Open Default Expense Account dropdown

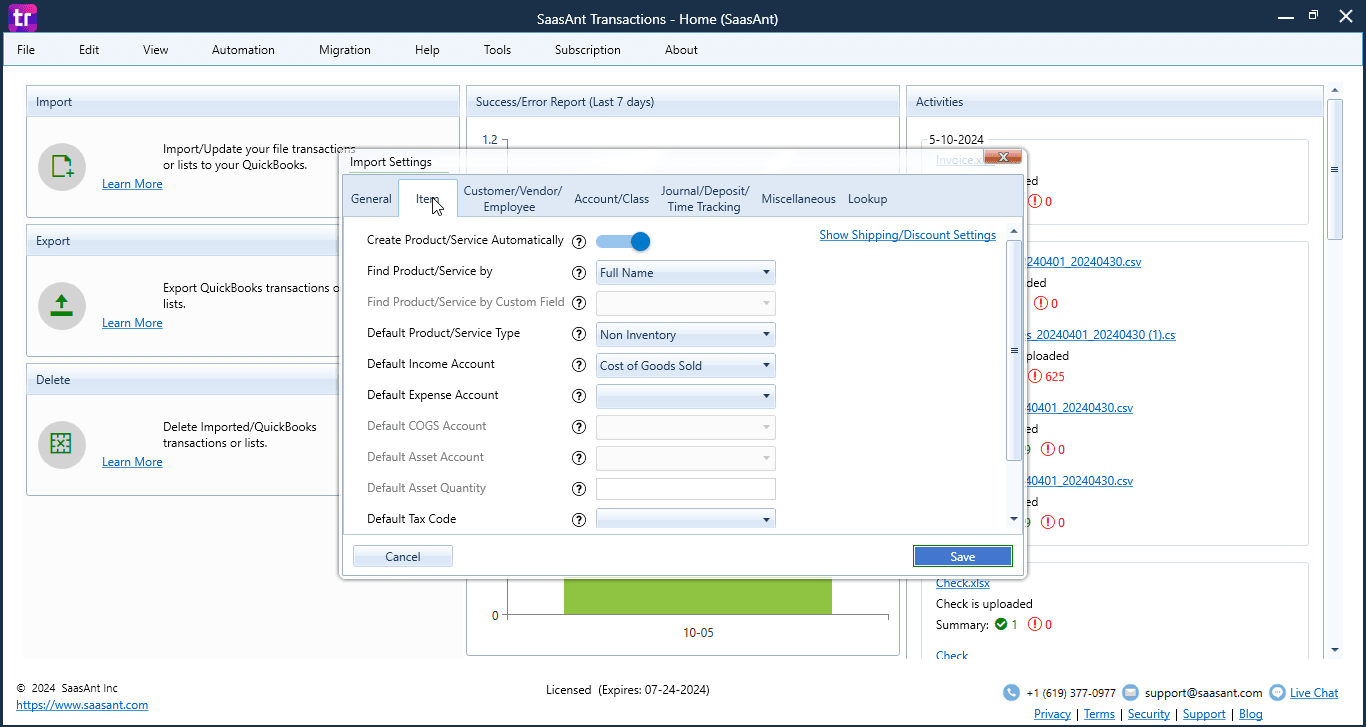pyautogui.click(x=686, y=396)
